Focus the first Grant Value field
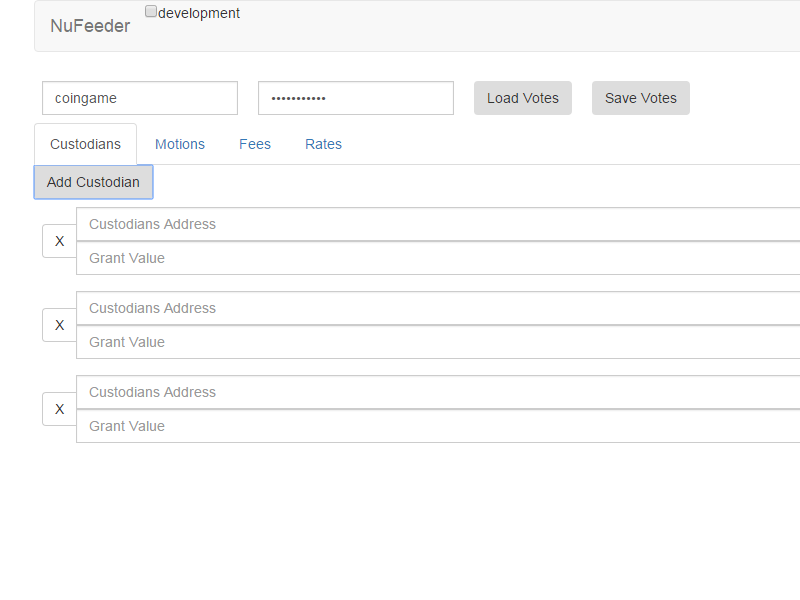The width and height of the screenshot is (800, 600). [x=438, y=258]
